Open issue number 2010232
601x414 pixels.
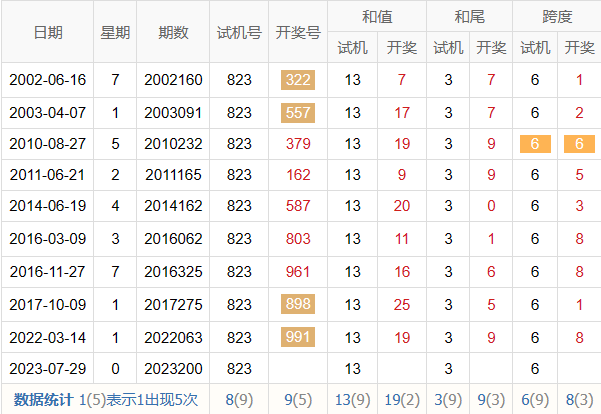(173, 144)
